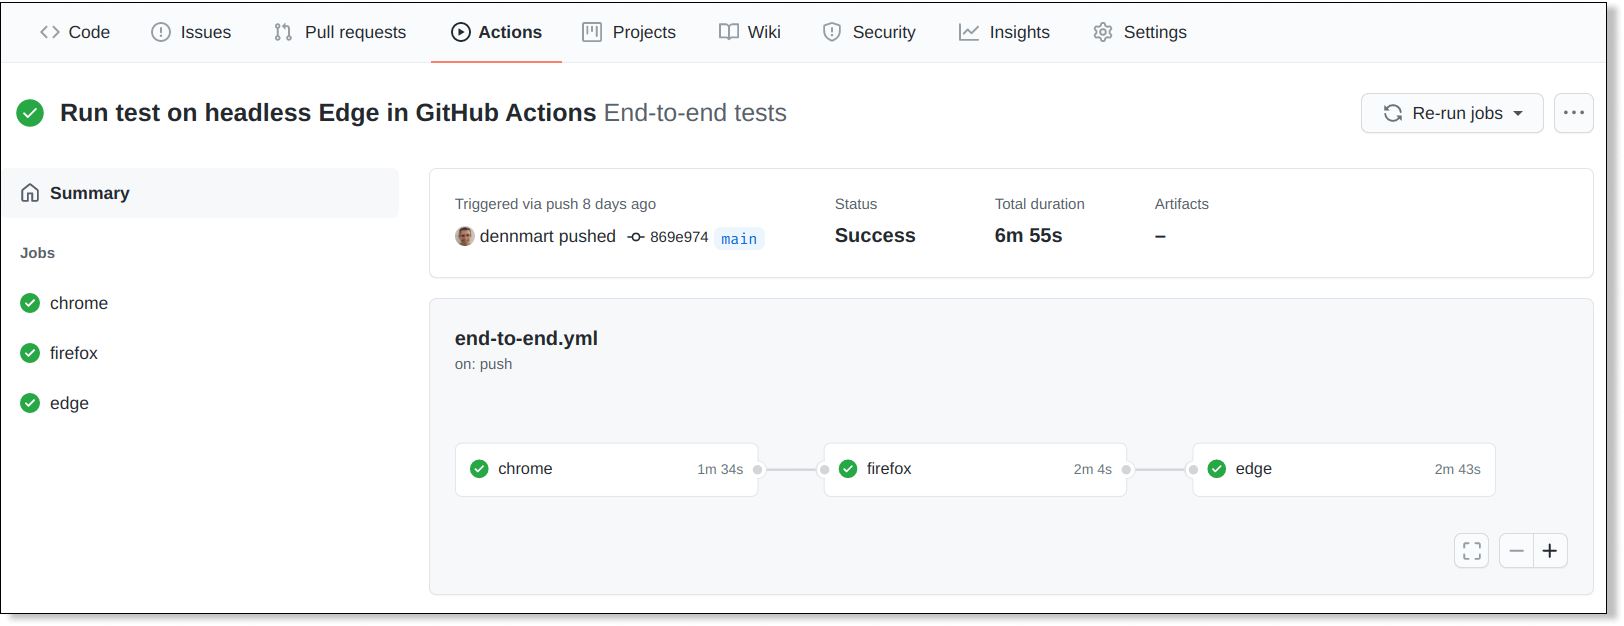Click the Actions play-circle icon
The image size is (1624, 626).
coord(459,31)
